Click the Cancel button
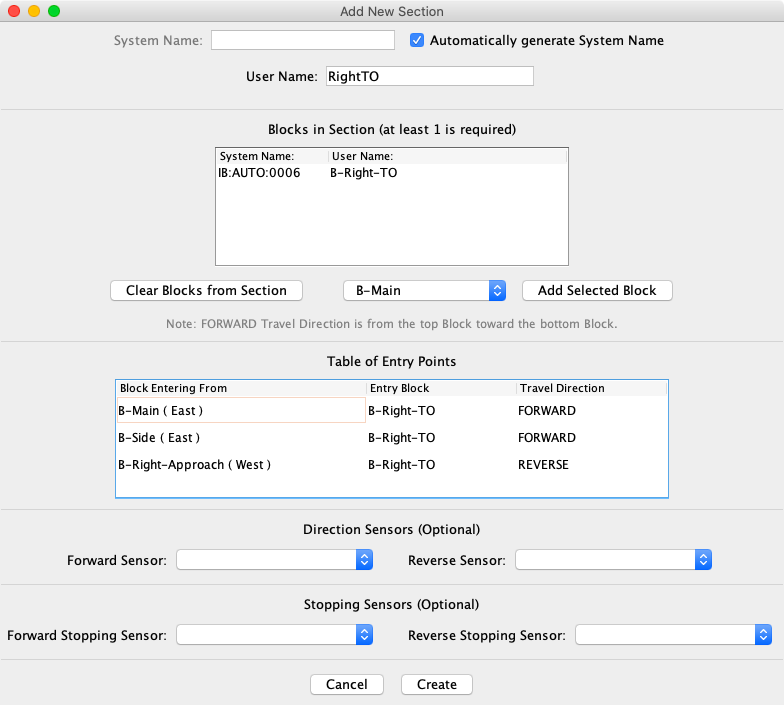Screen dimensions: 784x705 pyautogui.click(x=346, y=685)
